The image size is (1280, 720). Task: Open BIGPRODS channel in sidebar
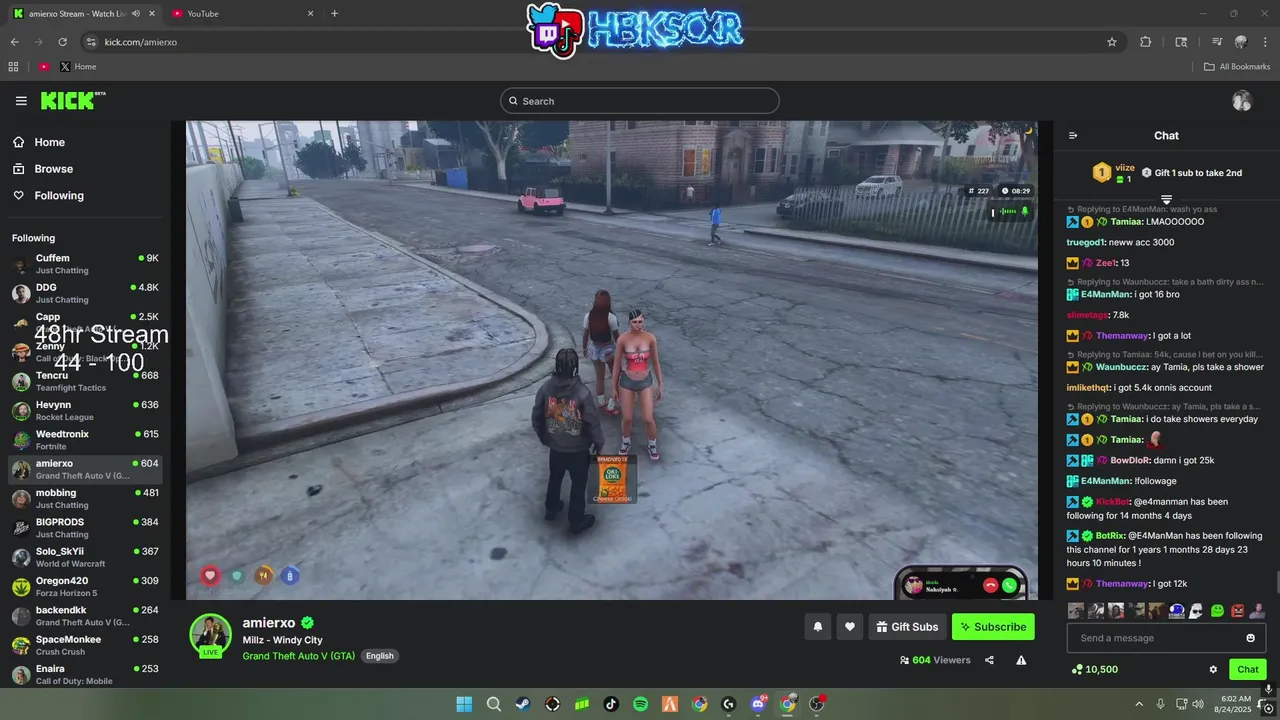click(x=85, y=528)
